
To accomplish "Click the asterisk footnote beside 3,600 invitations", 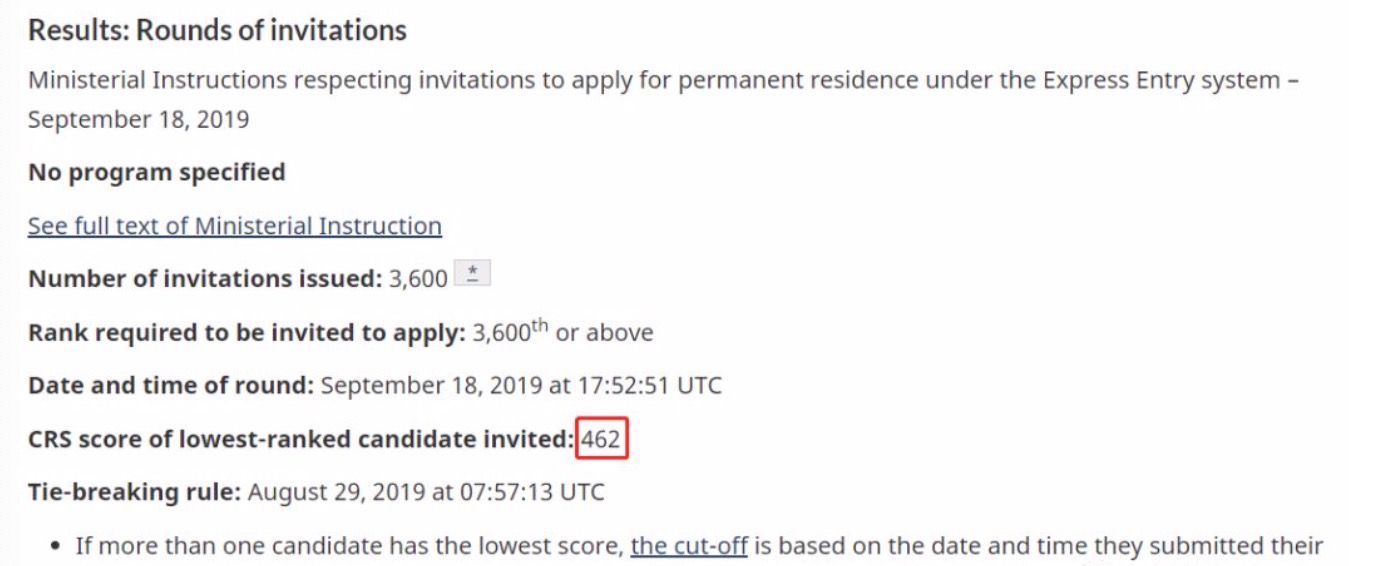I will tap(472, 274).
